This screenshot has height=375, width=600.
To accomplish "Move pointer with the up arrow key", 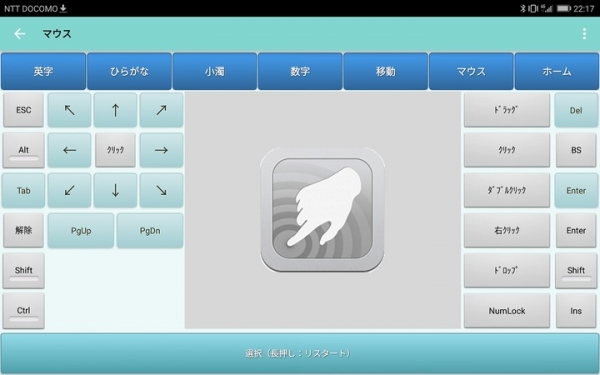I will point(115,110).
